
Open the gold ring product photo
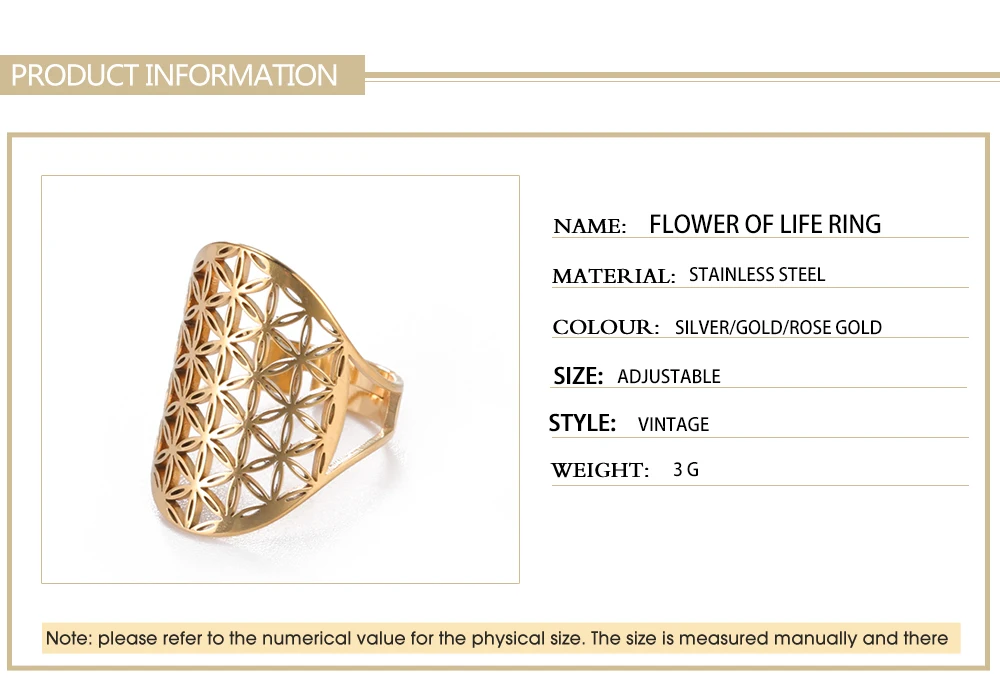(280, 379)
